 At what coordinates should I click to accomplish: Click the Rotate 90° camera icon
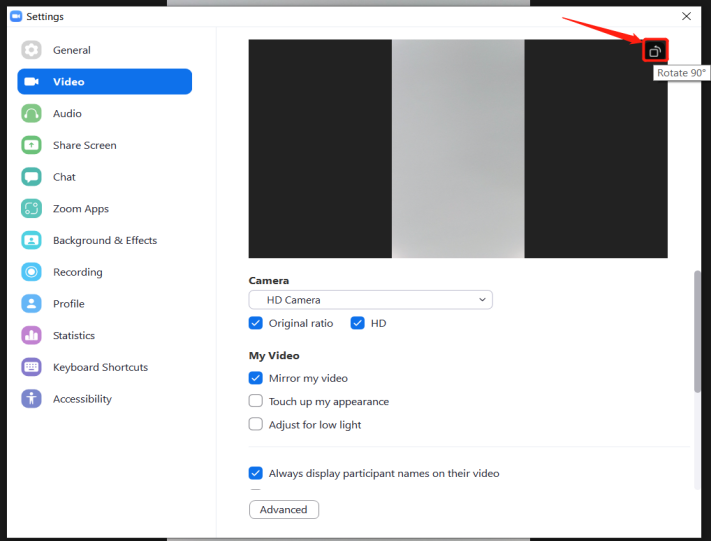[x=655, y=51]
